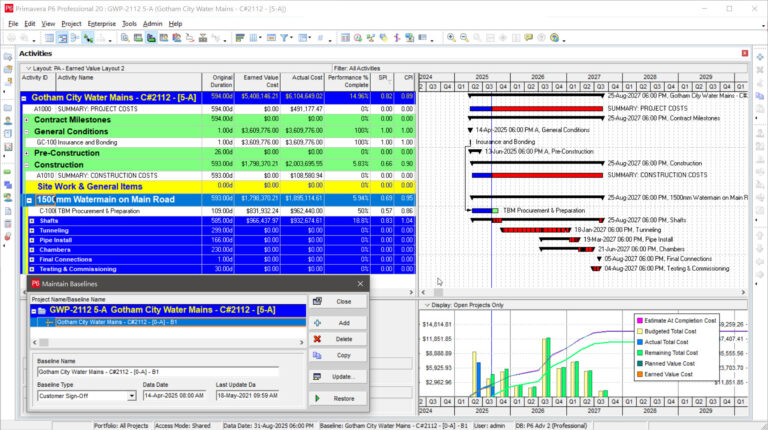Click the Estimate At Completion Cost swatch
Image resolution: width=768 pixels, height=430 pixels.
tap(640, 320)
